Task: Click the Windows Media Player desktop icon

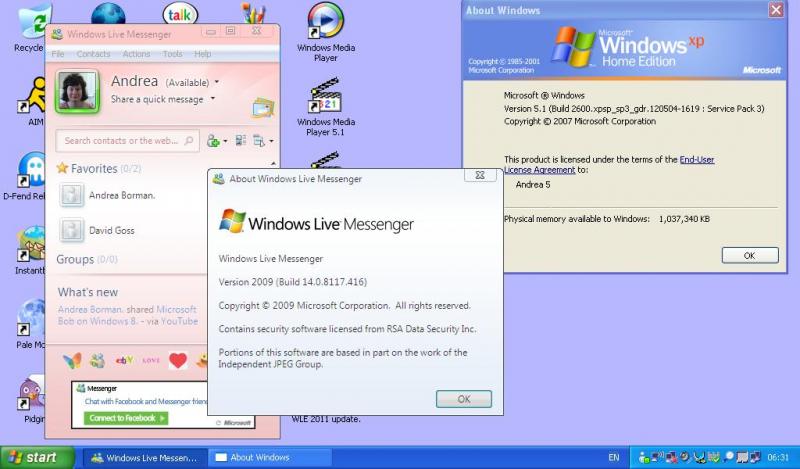Action: point(326,33)
